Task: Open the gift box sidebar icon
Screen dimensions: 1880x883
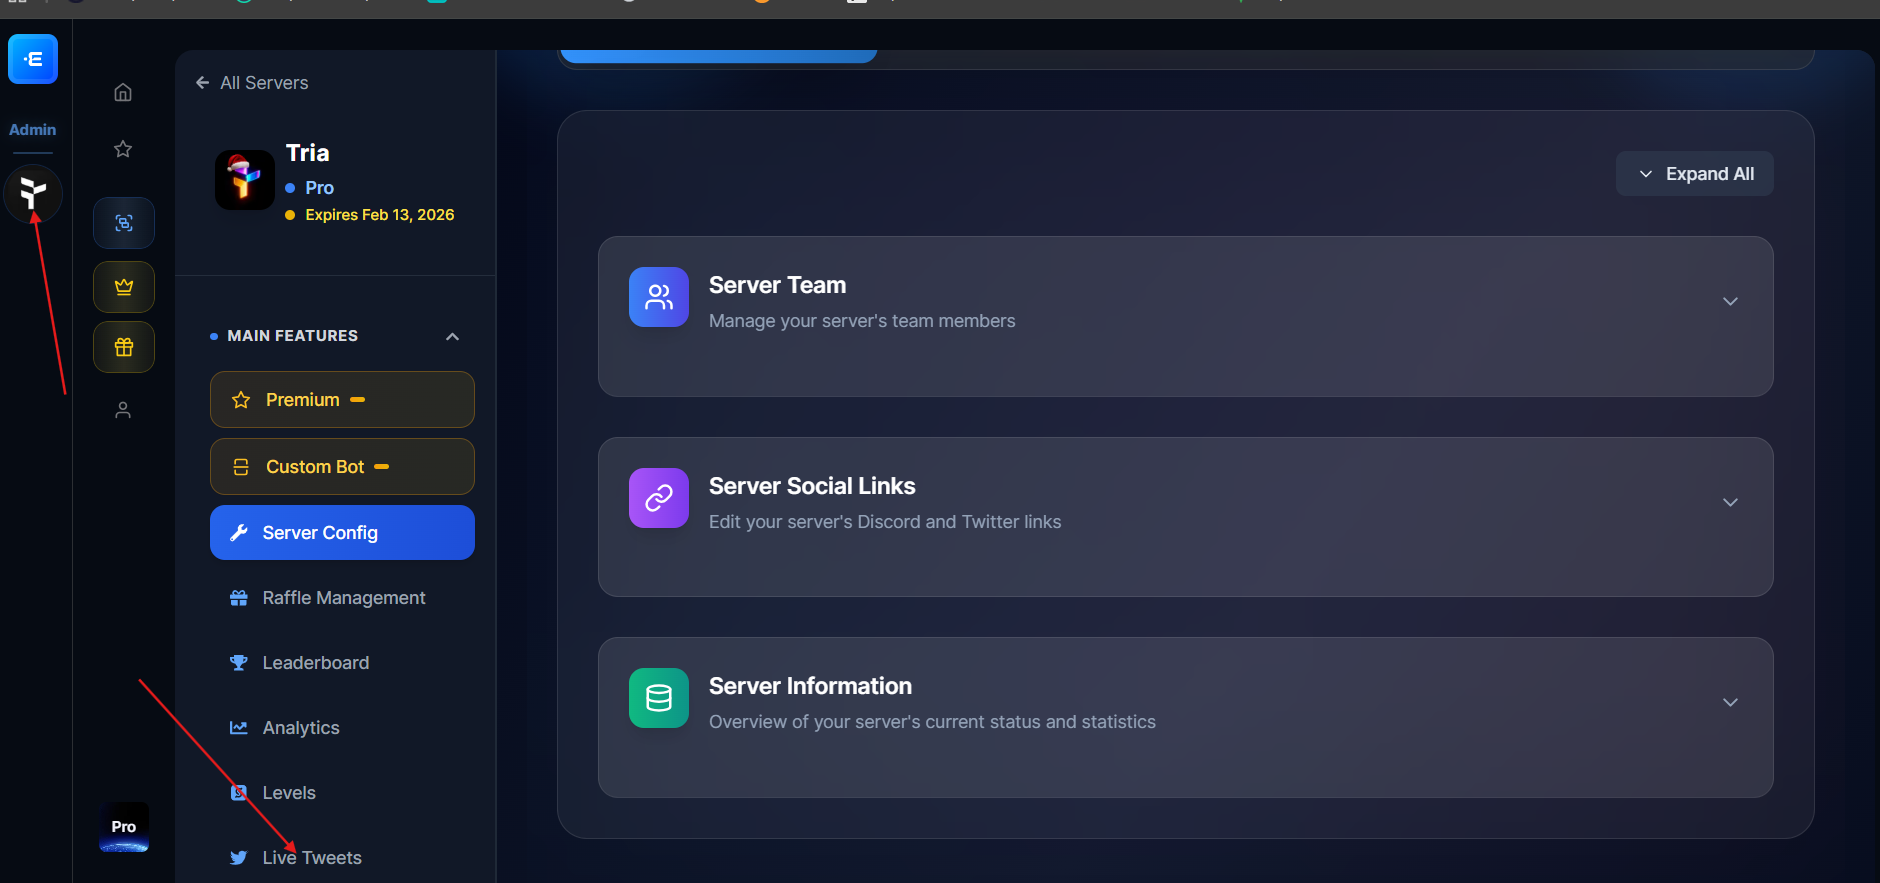Action: pos(124,347)
